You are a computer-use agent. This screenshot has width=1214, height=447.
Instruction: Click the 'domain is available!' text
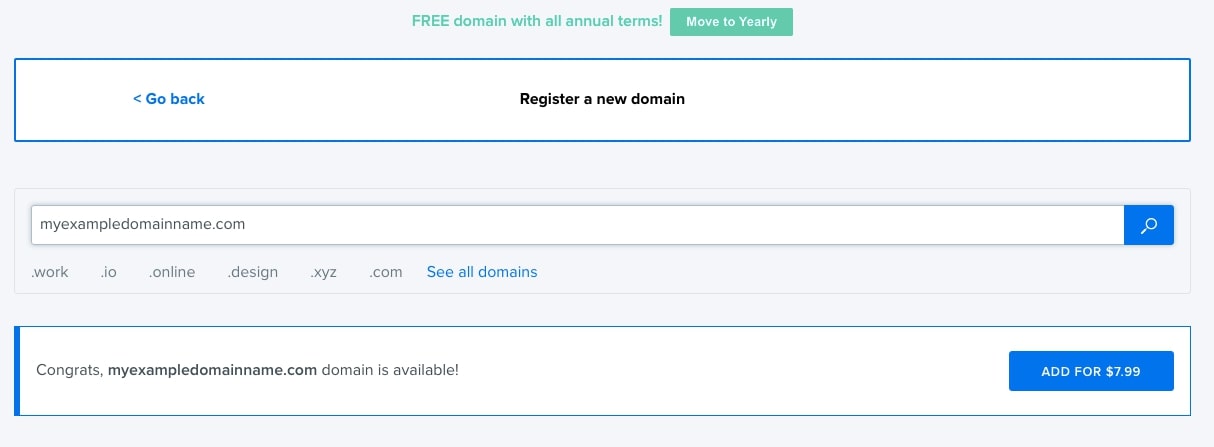pyautogui.click(x=390, y=370)
